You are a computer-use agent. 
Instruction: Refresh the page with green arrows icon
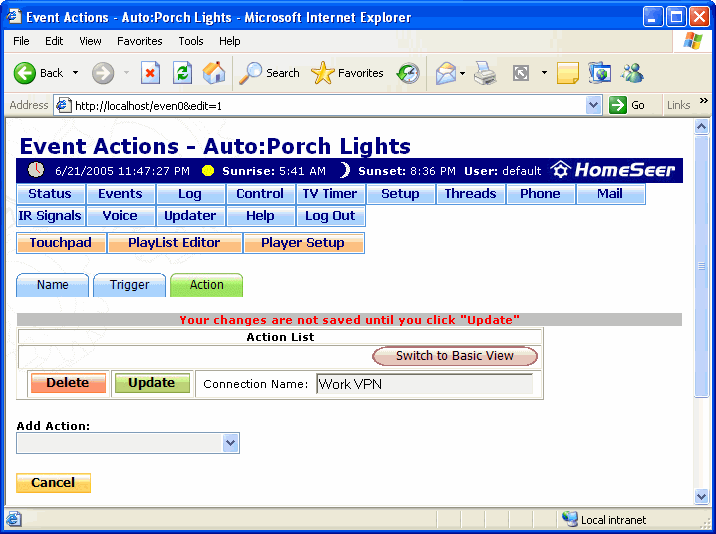tap(182, 73)
